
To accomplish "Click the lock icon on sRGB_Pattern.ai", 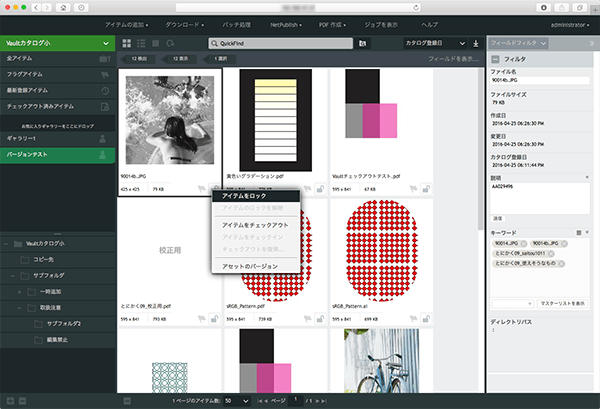I will (426, 318).
